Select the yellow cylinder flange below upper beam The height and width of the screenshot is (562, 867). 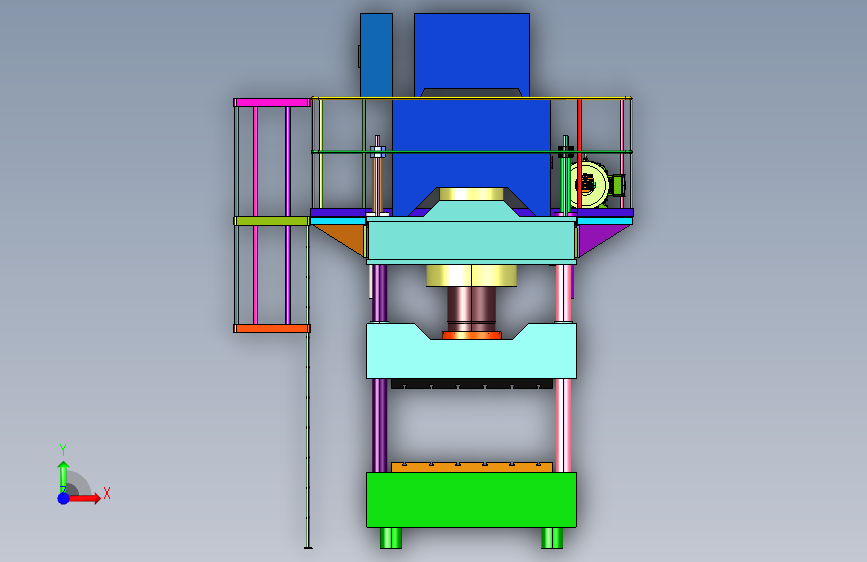point(472,275)
